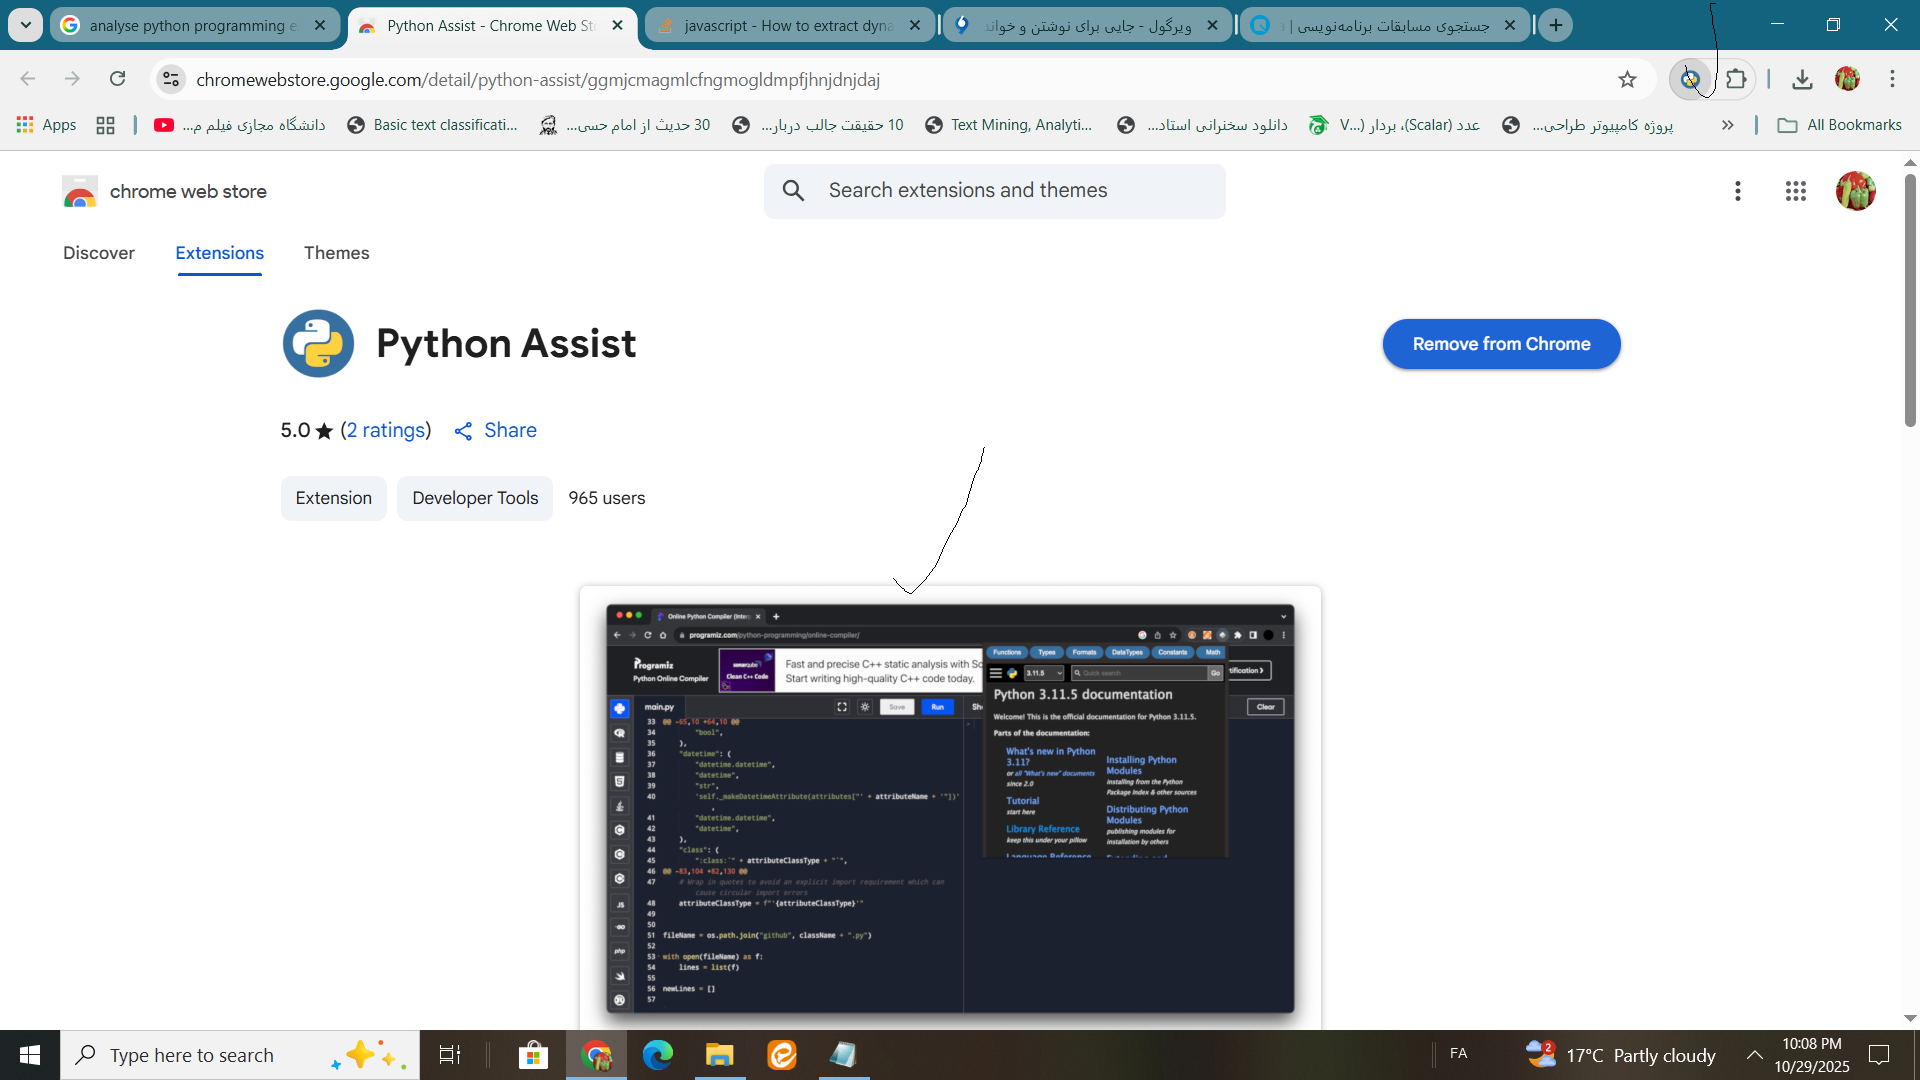
Task: Open the 2 ratings link
Action: pyautogui.click(x=386, y=430)
